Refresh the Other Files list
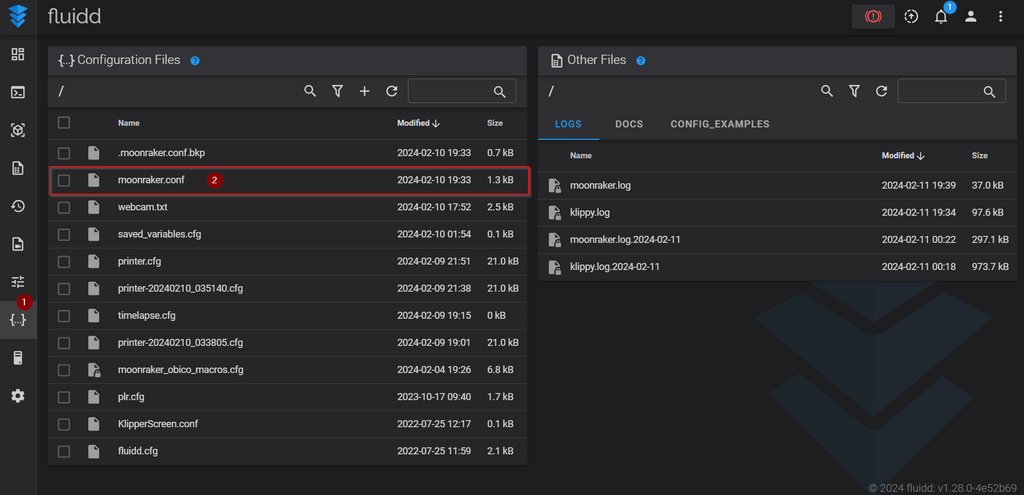Viewport: 1024px width, 495px height. tap(882, 91)
